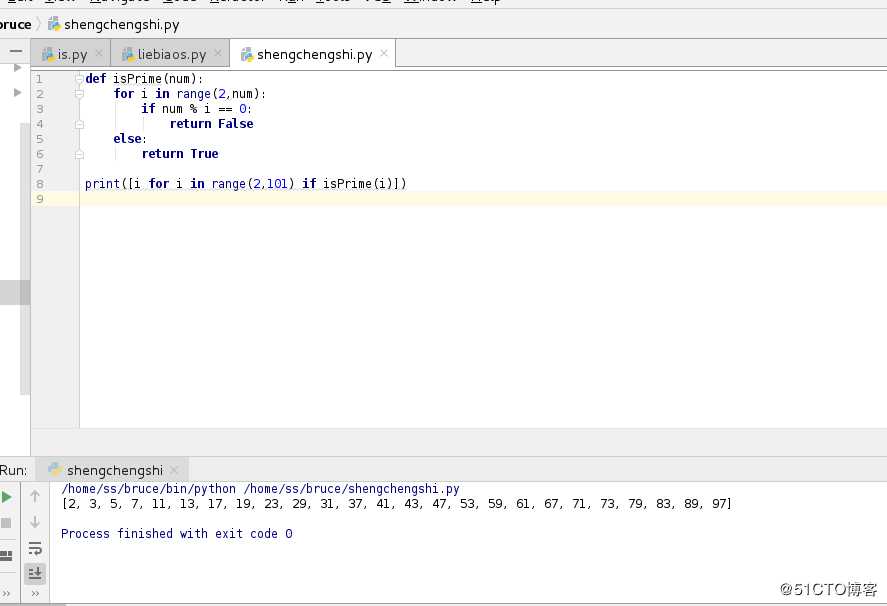Click line number 8 in gutter
The height and width of the screenshot is (606, 887).
(x=40, y=184)
